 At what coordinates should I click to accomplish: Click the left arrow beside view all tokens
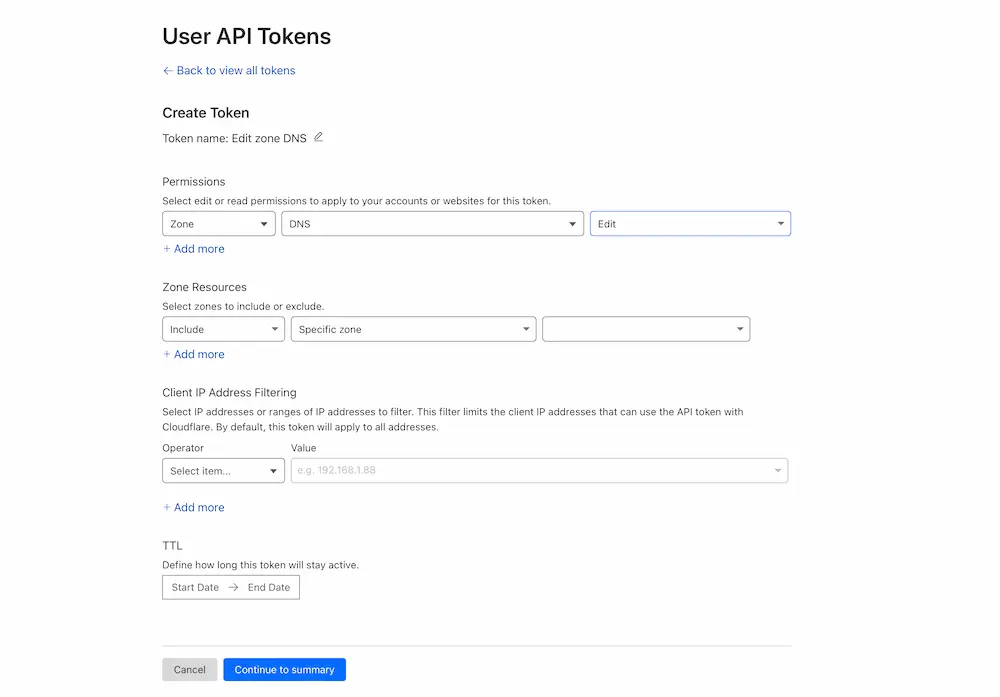pos(168,70)
